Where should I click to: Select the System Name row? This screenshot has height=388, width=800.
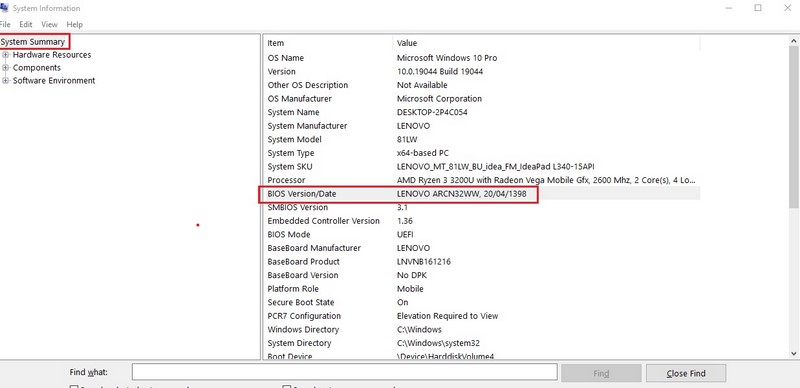point(482,112)
